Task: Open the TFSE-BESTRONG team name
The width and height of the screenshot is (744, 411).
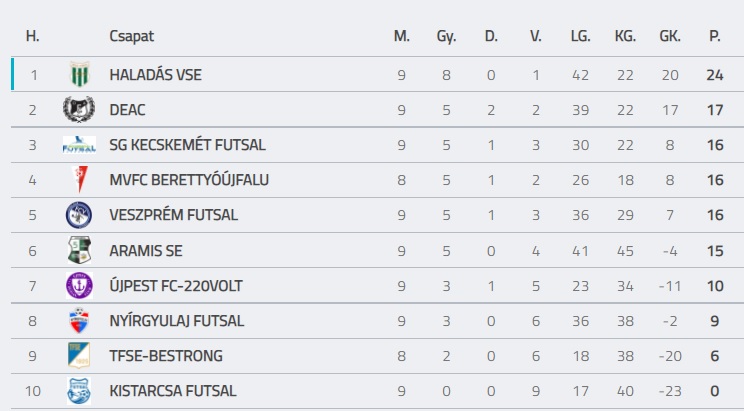Action: coord(166,356)
